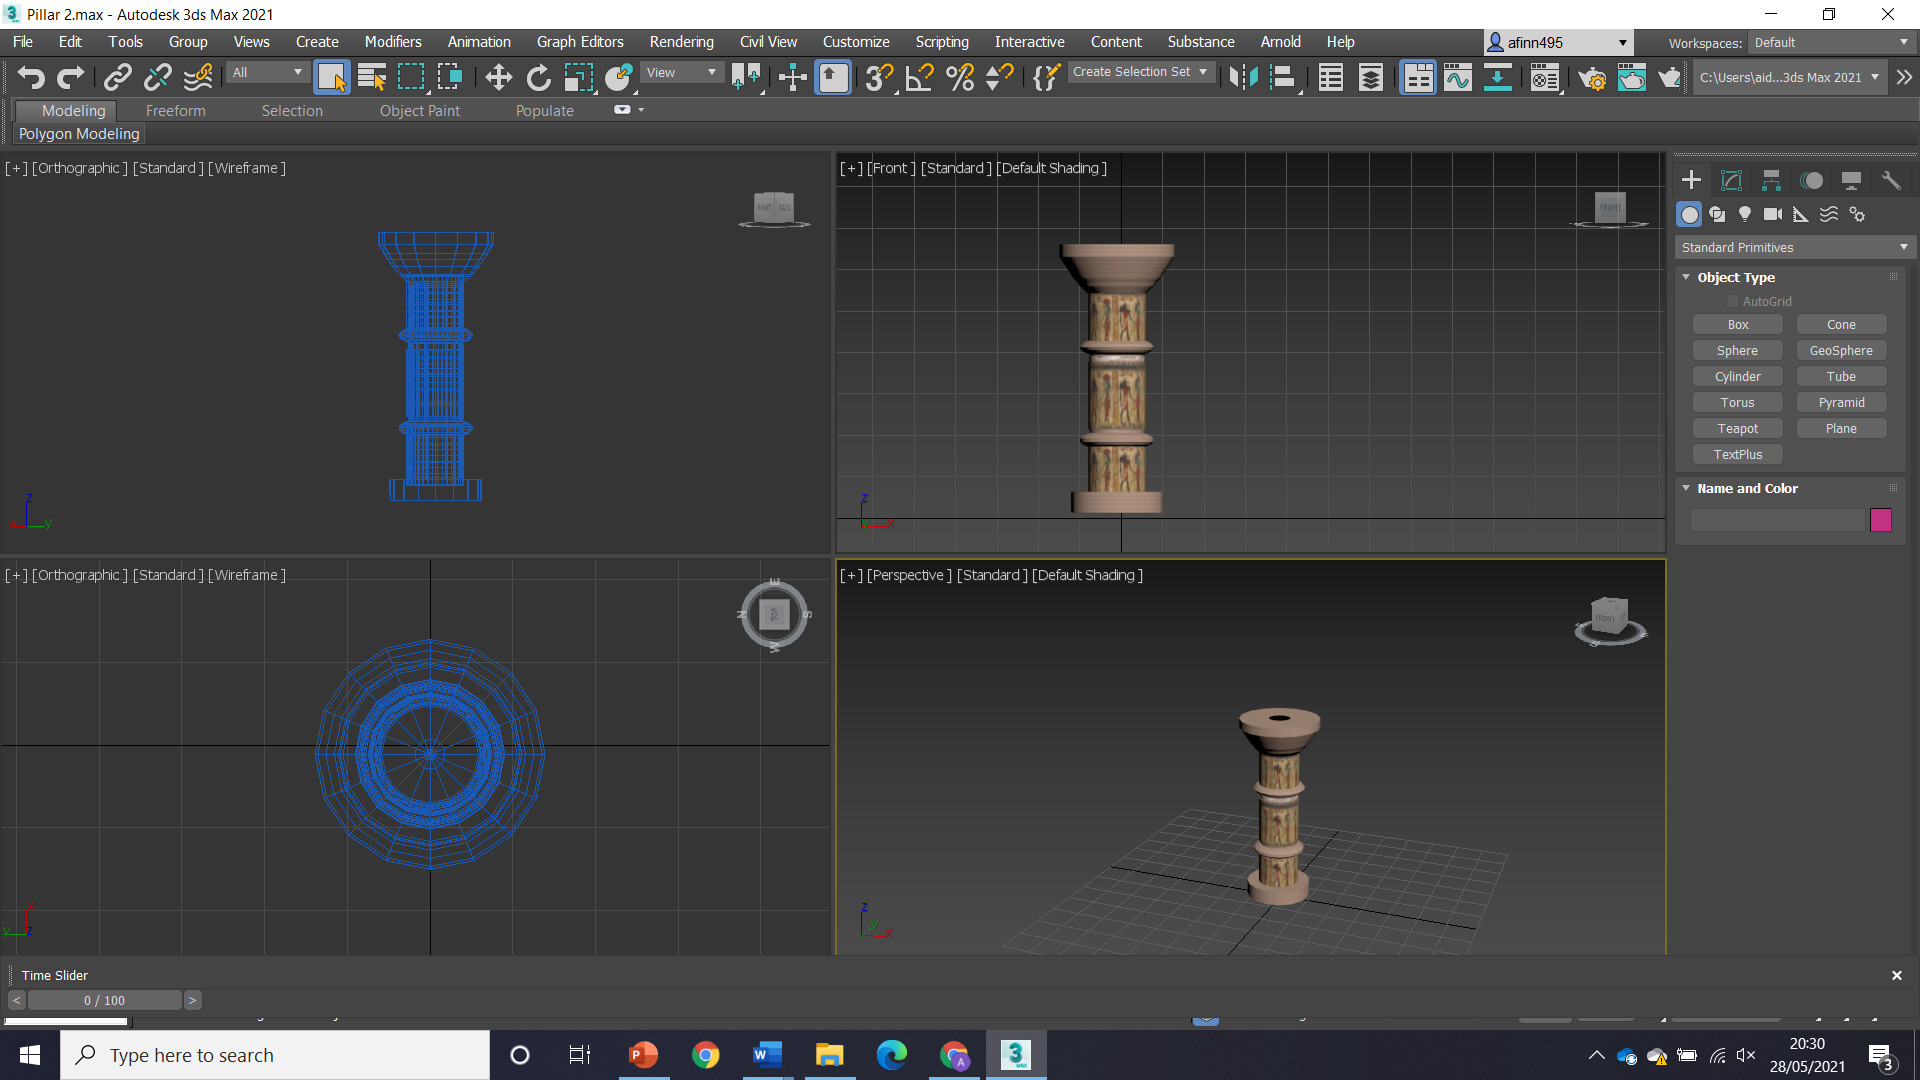Switch to the Modify panel

click(1731, 179)
